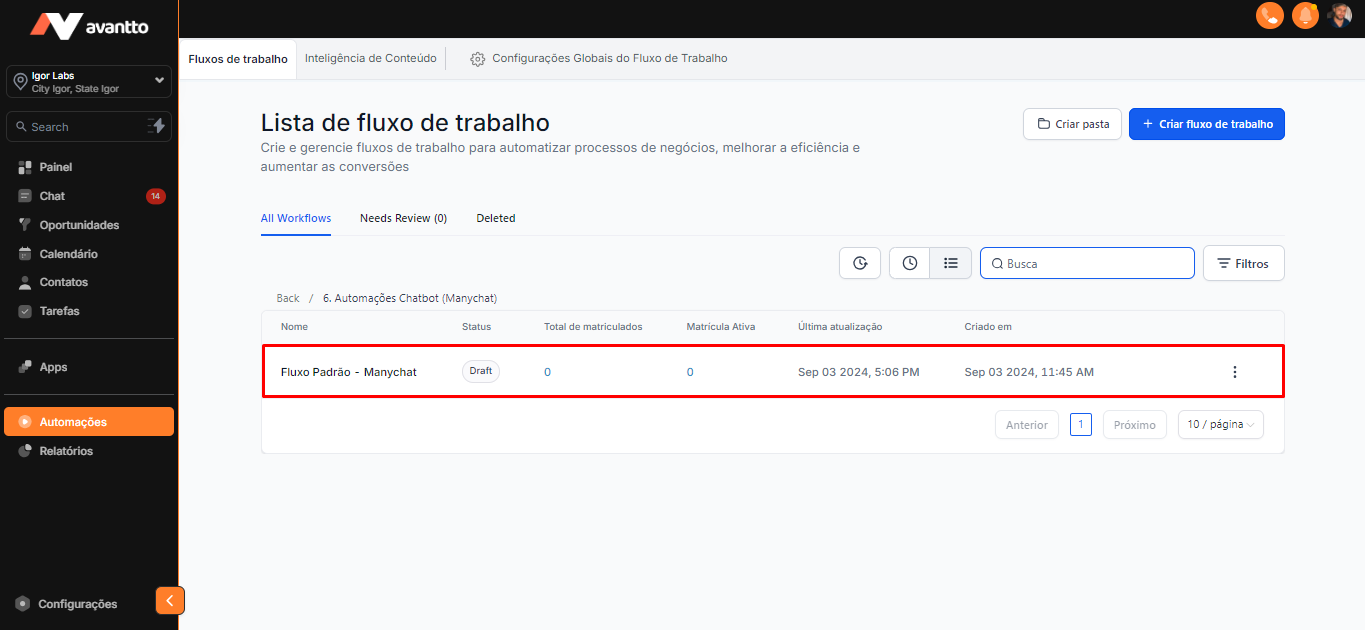The image size is (1365, 630).
Task: Click the lightning quick actions icon
Action: click(x=156, y=126)
